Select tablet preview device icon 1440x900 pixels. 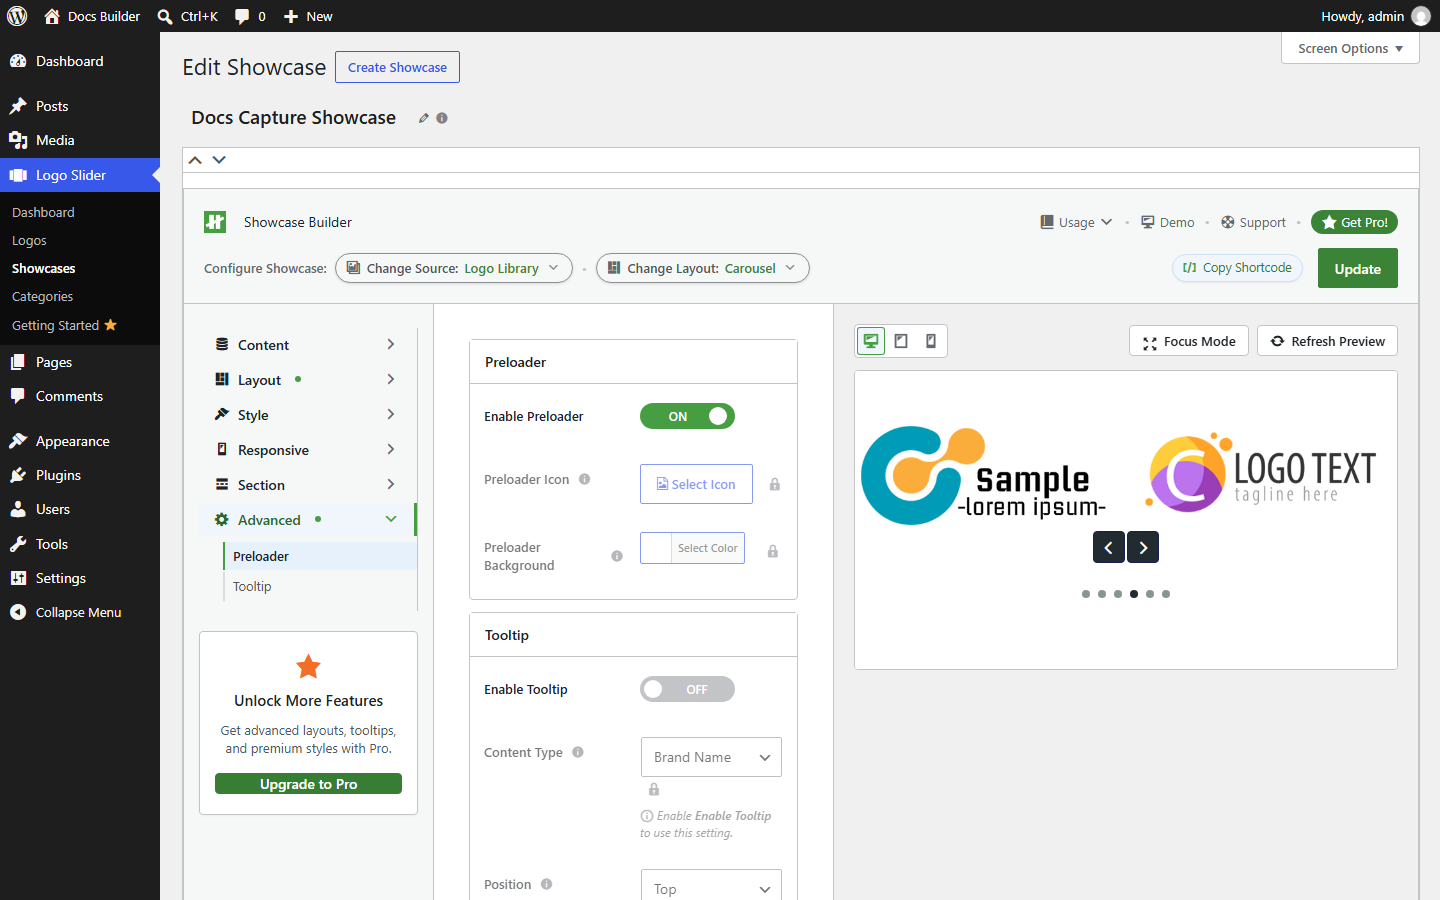point(901,341)
